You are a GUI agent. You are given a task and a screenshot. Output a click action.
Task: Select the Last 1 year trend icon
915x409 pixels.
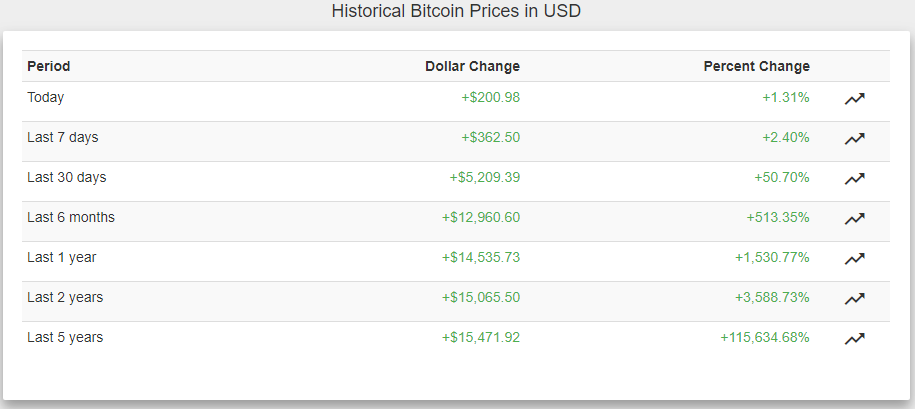[854, 258]
